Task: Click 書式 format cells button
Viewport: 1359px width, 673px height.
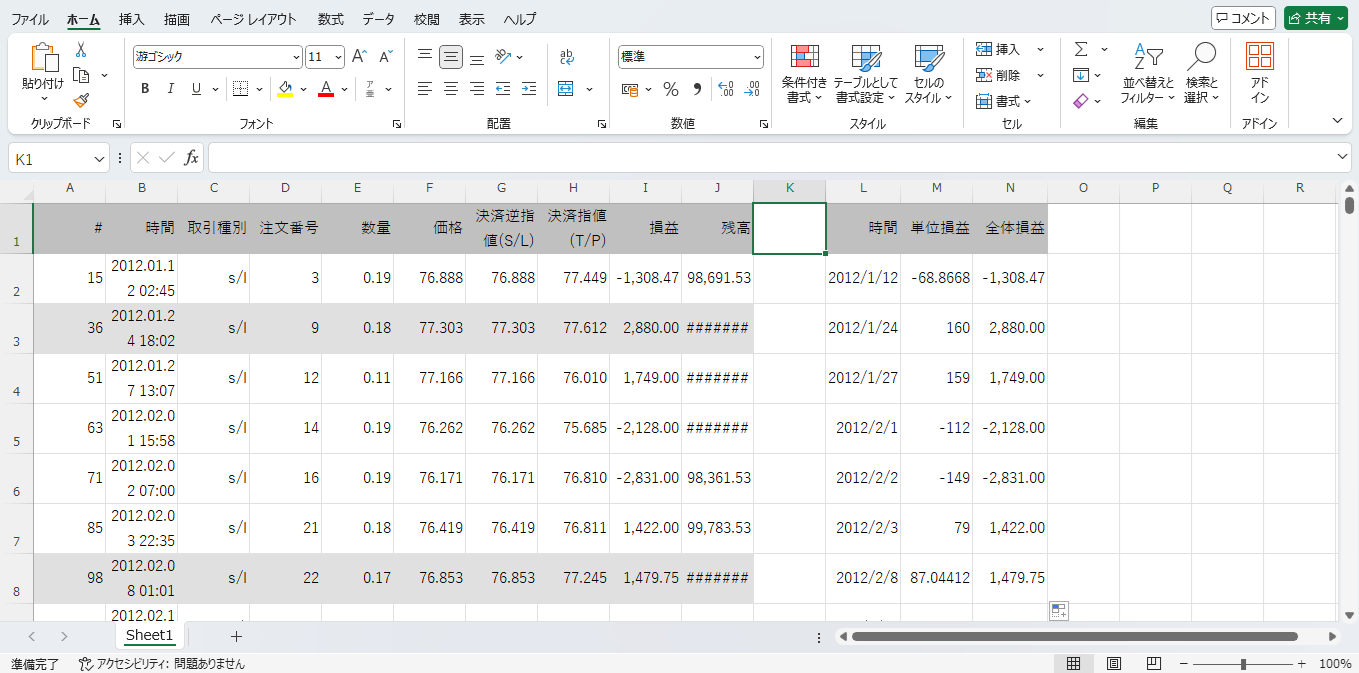Action: point(1004,101)
